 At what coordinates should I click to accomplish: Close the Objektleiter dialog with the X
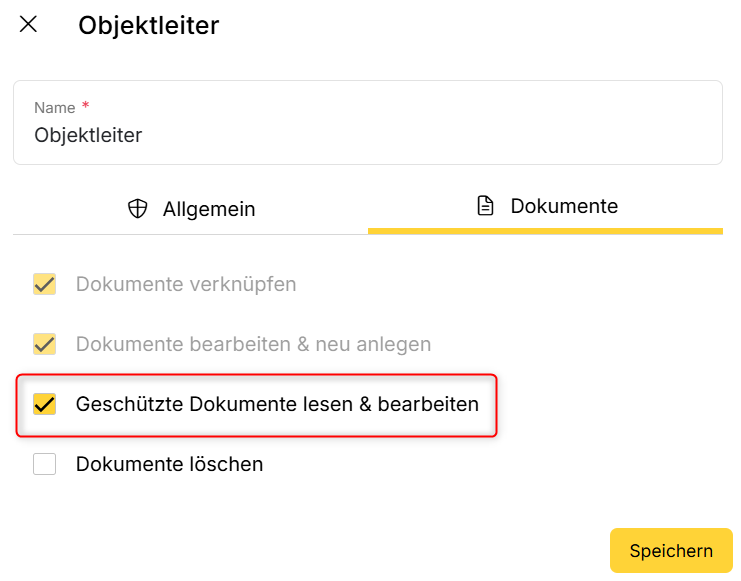pyautogui.click(x=28, y=25)
